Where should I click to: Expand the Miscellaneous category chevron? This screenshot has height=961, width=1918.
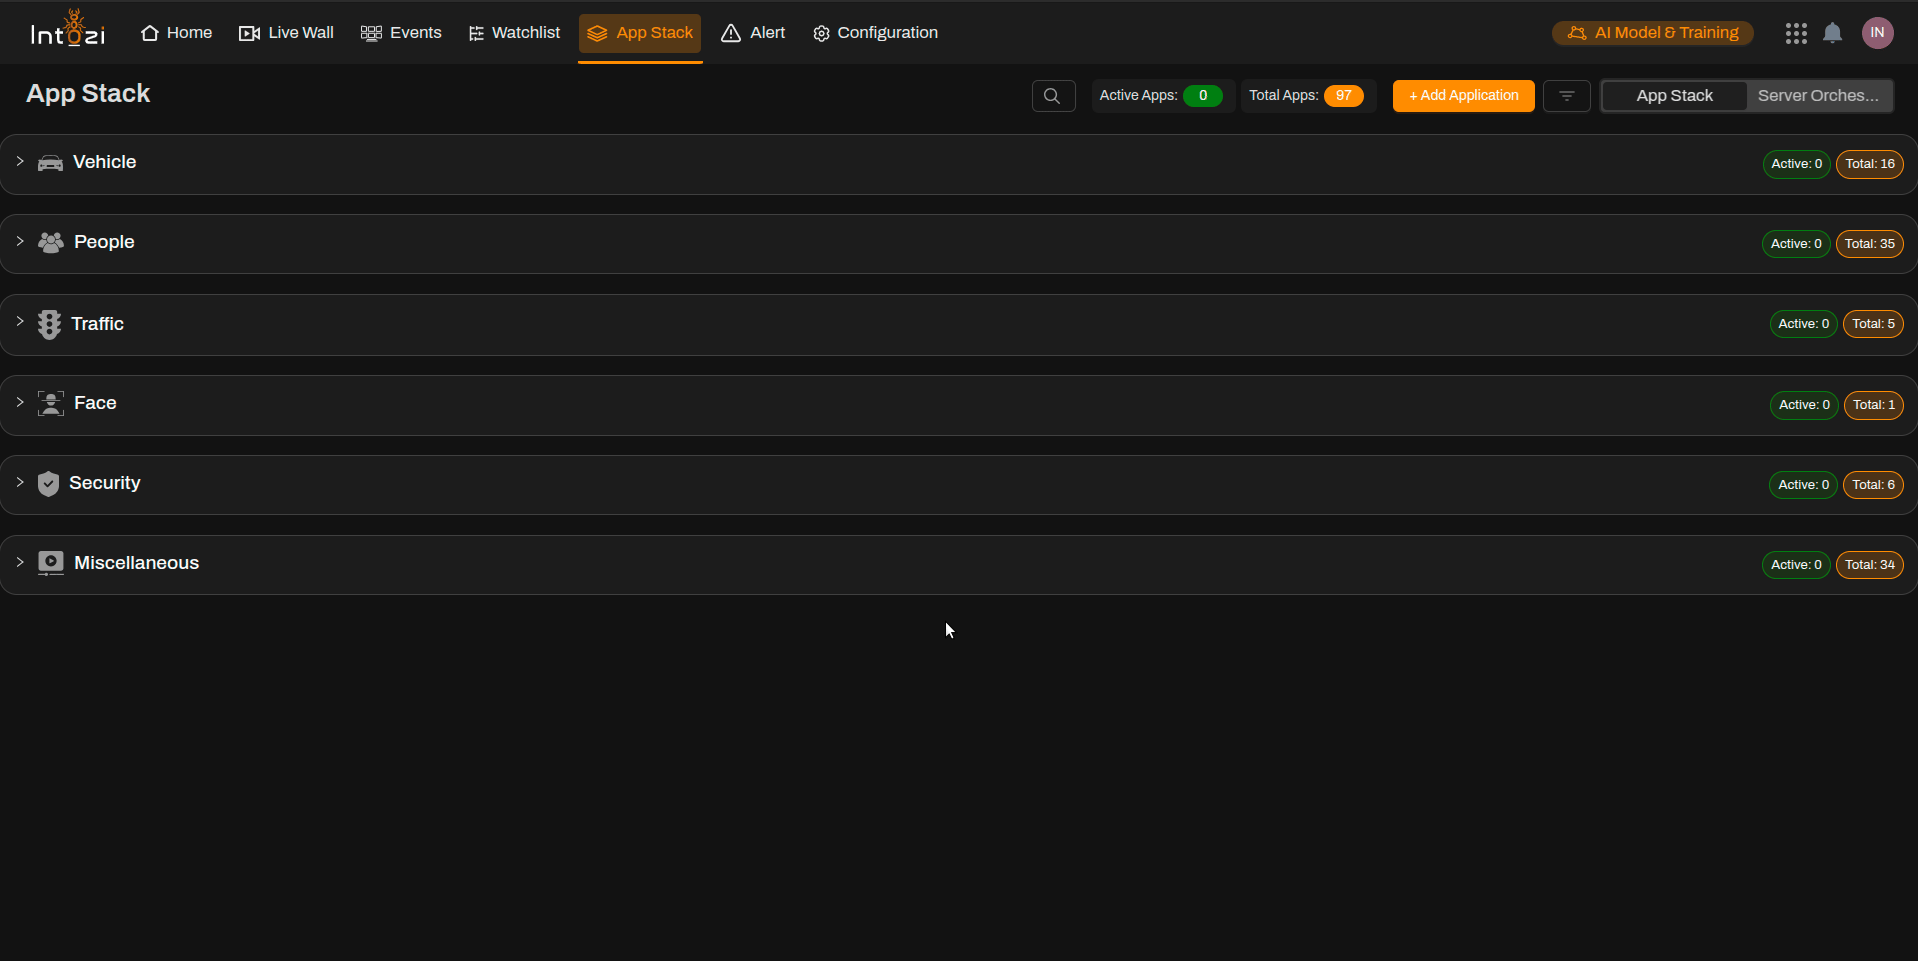pos(20,563)
